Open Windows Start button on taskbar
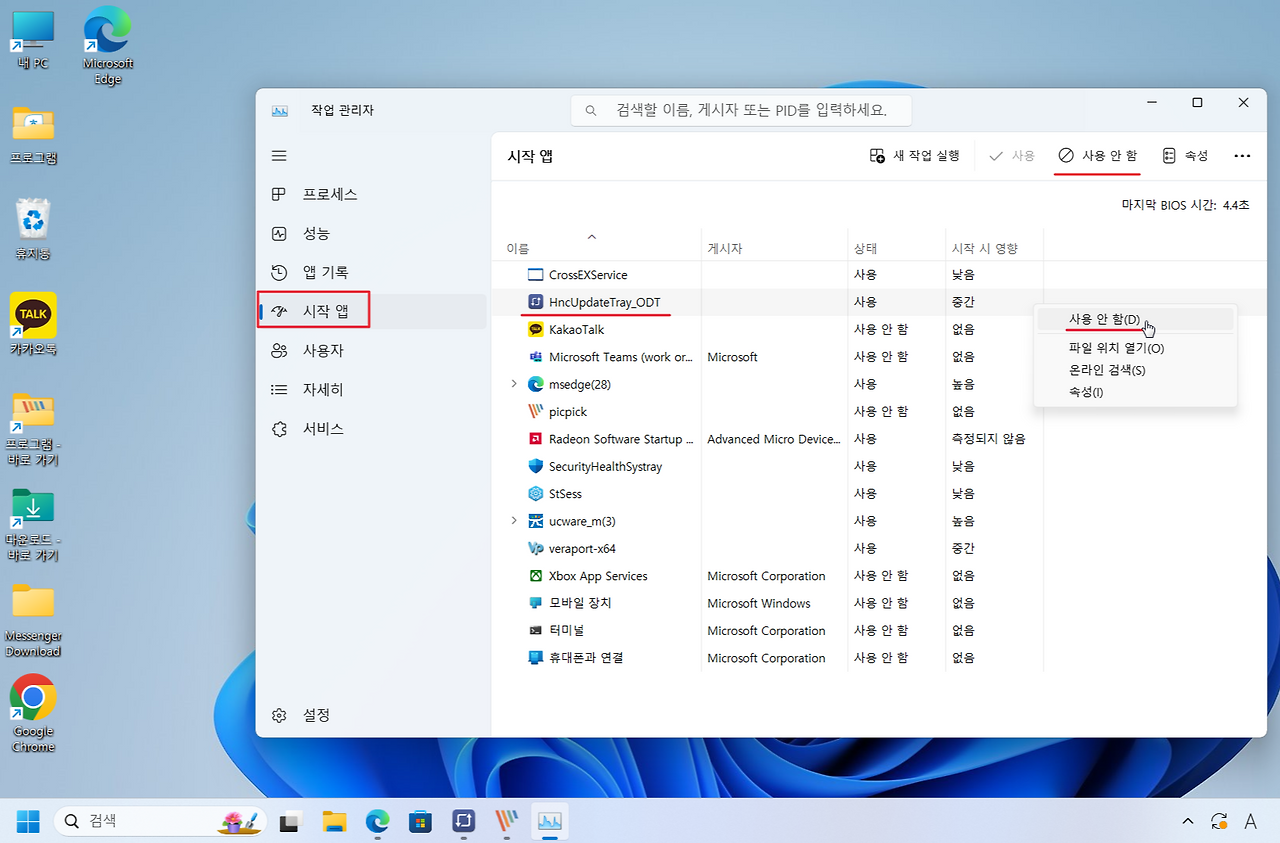 tap(28, 822)
